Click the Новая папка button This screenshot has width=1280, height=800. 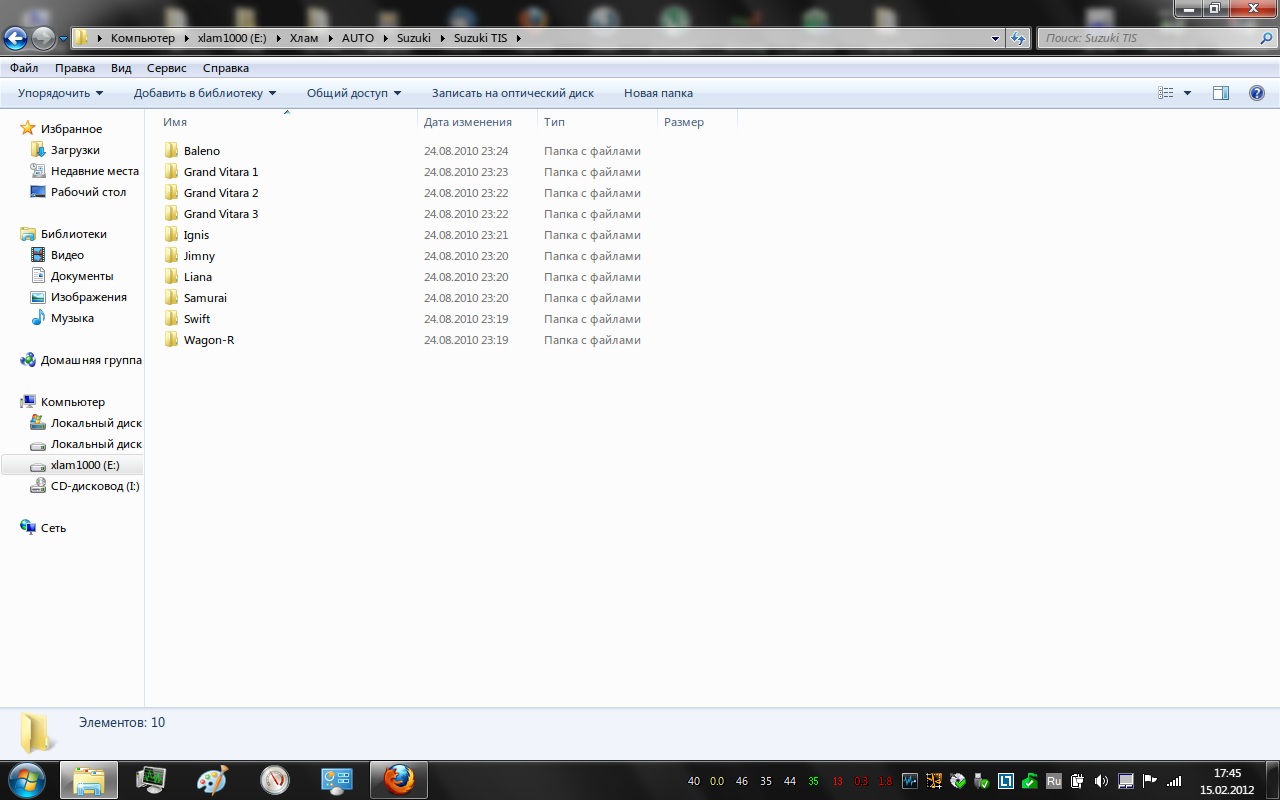658,93
